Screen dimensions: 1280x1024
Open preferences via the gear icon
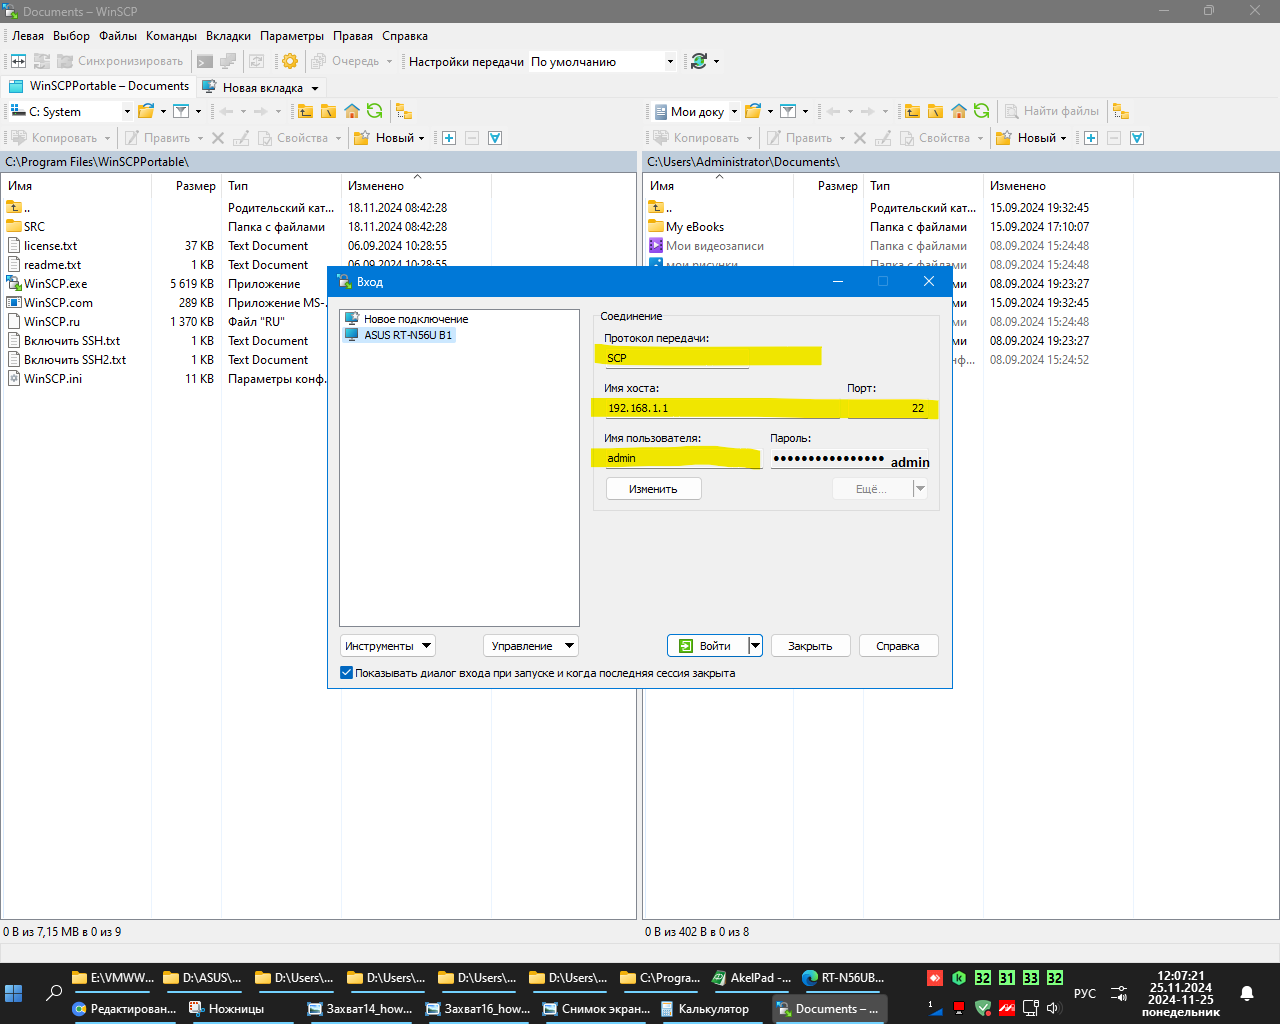coord(290,61)
